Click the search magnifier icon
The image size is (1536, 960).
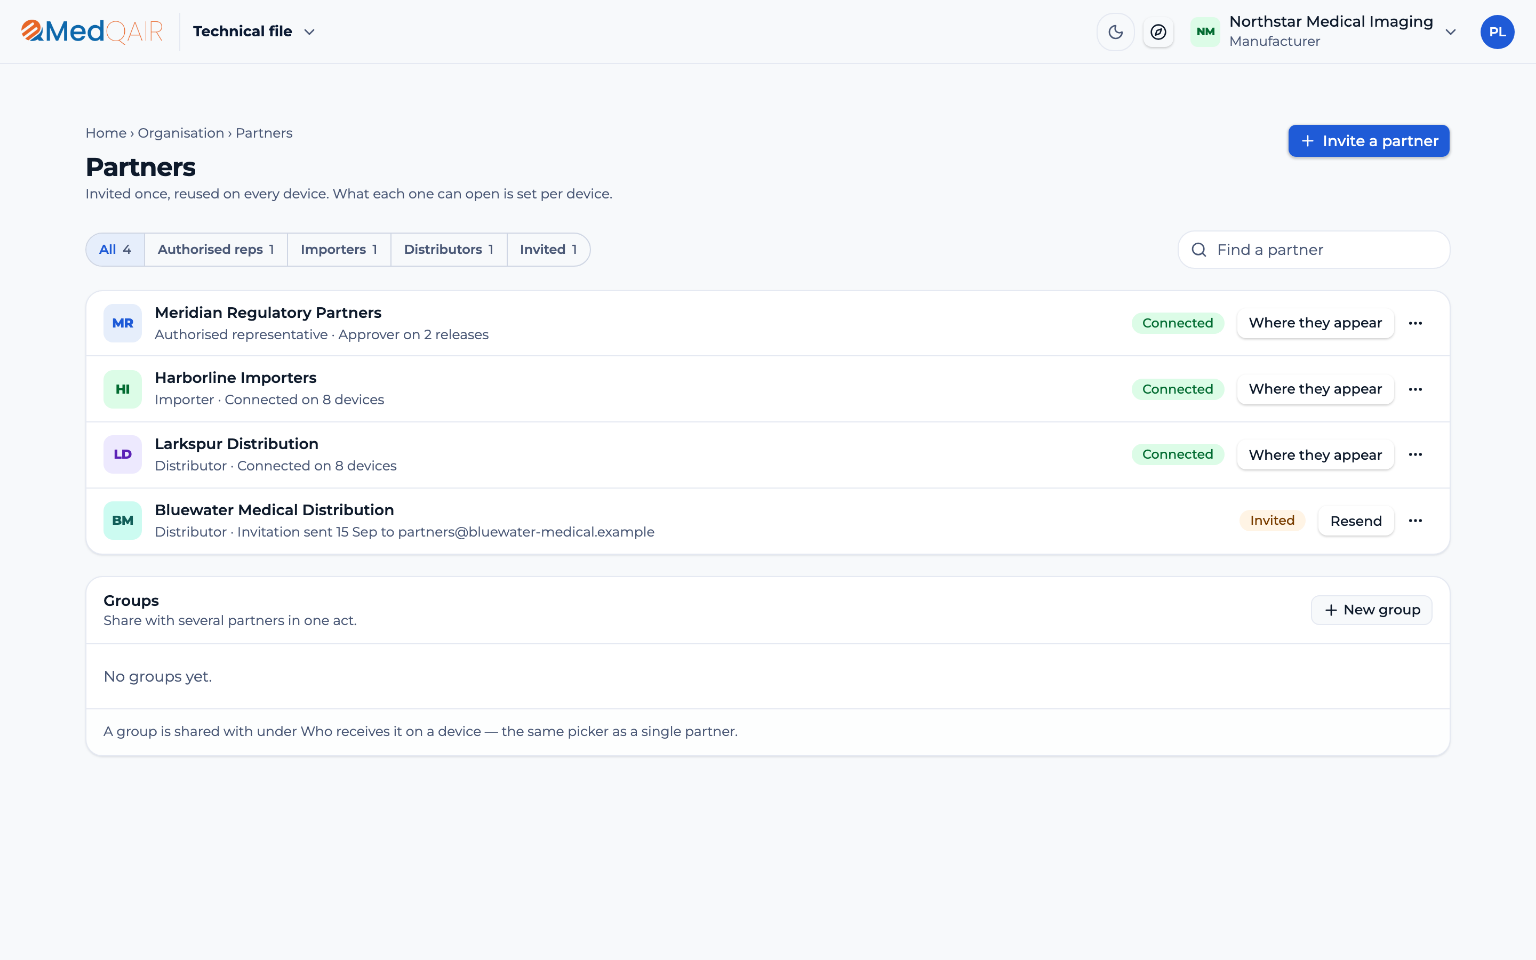[x=1199, y=250]
